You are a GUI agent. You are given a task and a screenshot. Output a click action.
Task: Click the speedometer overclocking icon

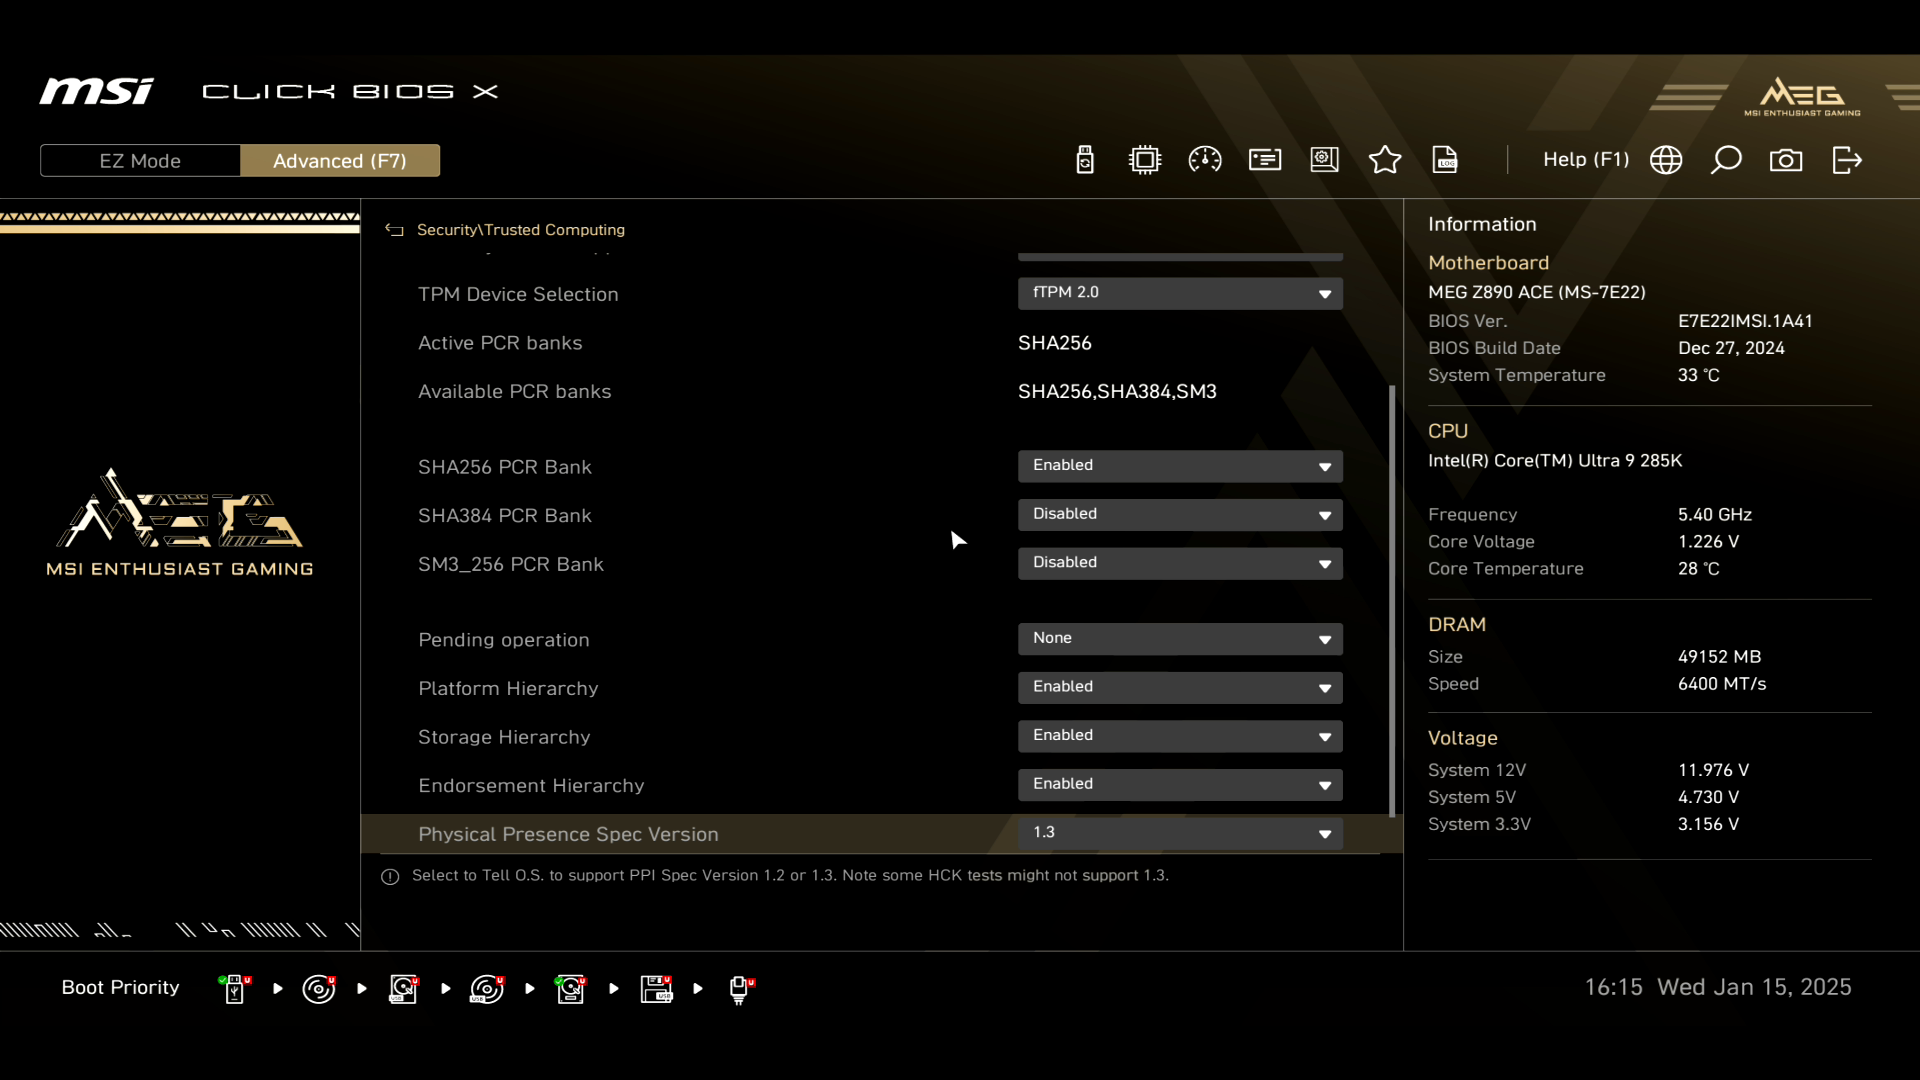coord(1205,160)
